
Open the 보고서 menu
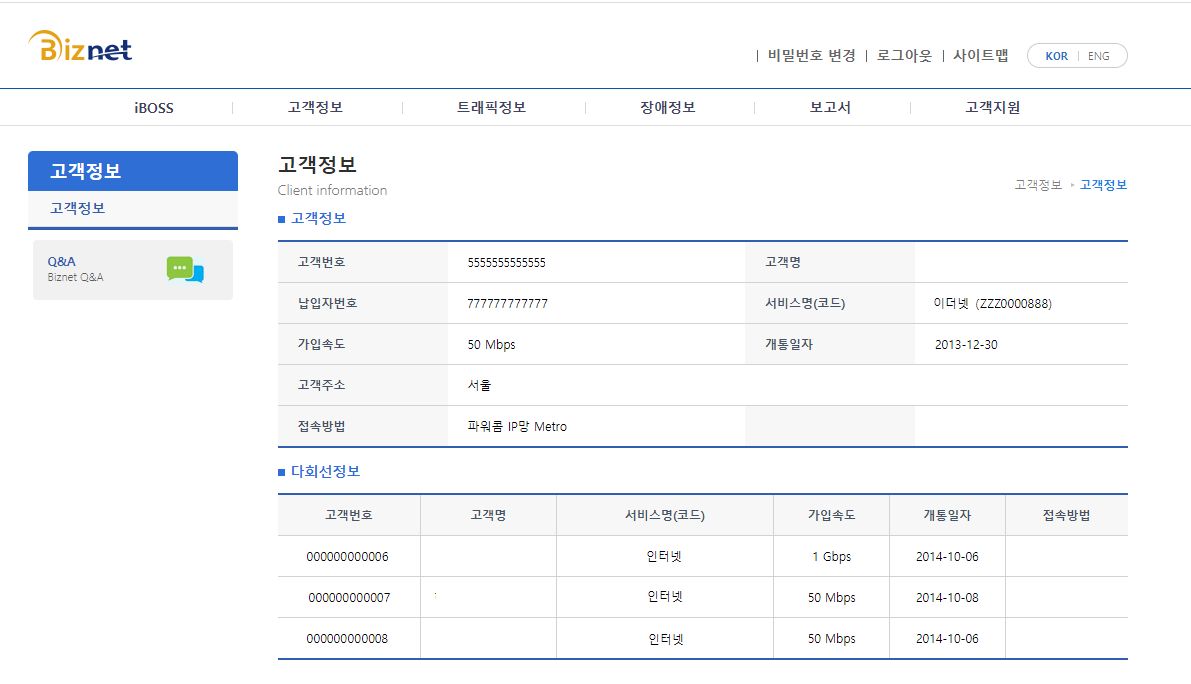pos(830,108)
